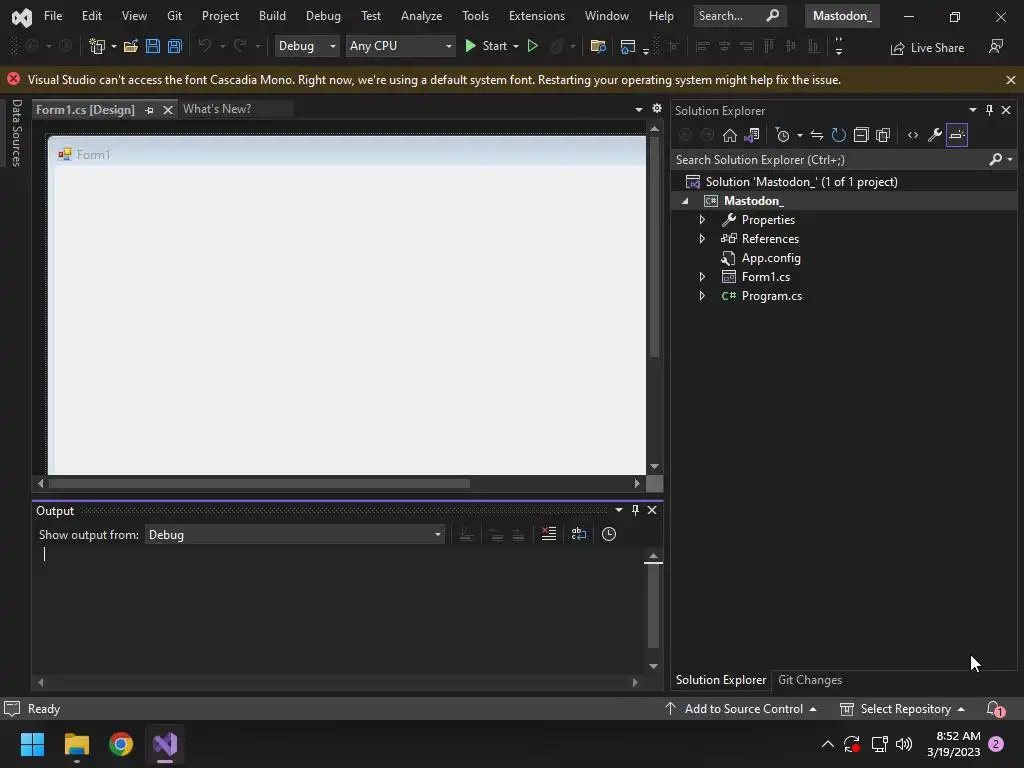Toggle auto-hide pin on Solution Explorer
This screenshot has width=1024, height=768.
click(x=989, y=110)
